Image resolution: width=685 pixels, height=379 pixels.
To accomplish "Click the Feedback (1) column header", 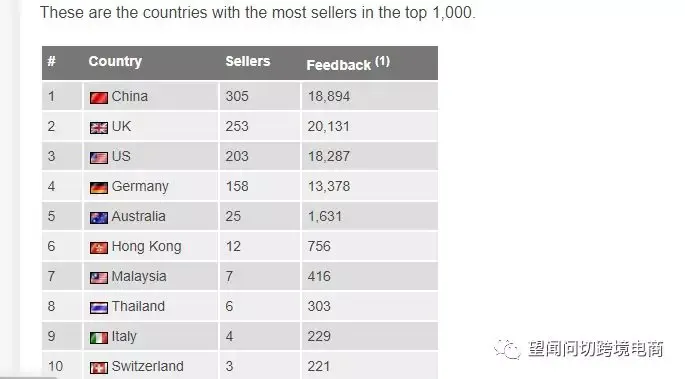I will (x=348, y=64).
